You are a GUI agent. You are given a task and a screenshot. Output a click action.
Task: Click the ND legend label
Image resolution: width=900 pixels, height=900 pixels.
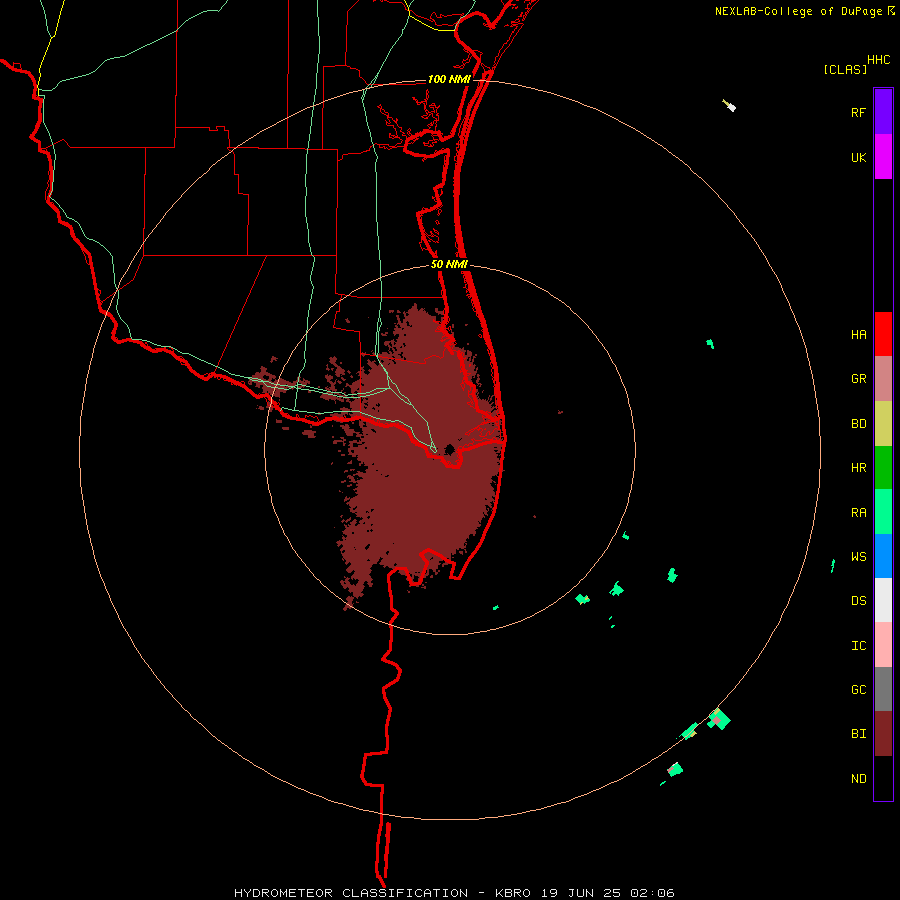[x=858, y=778]
